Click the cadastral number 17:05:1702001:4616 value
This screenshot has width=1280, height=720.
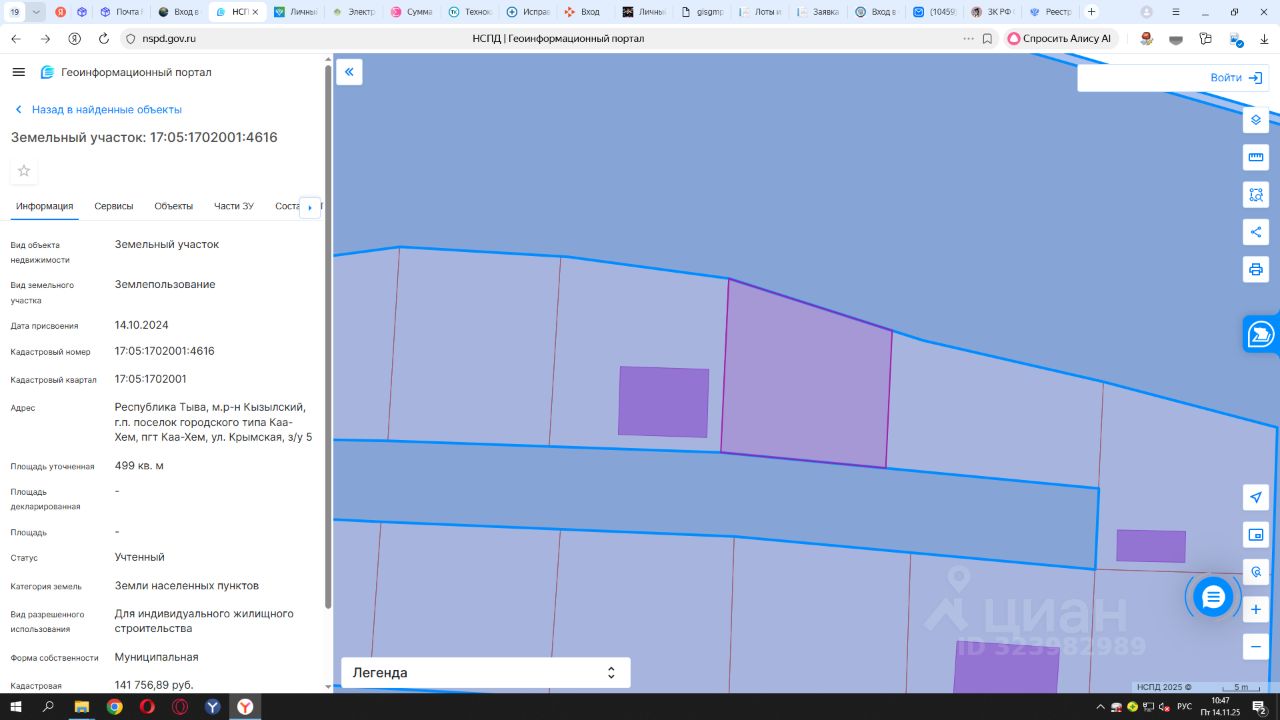coord(165,352)
